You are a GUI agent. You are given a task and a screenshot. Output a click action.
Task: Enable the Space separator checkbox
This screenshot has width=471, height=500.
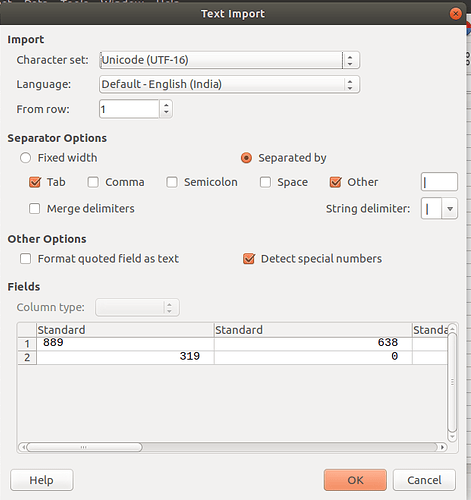tap(265, 182)
